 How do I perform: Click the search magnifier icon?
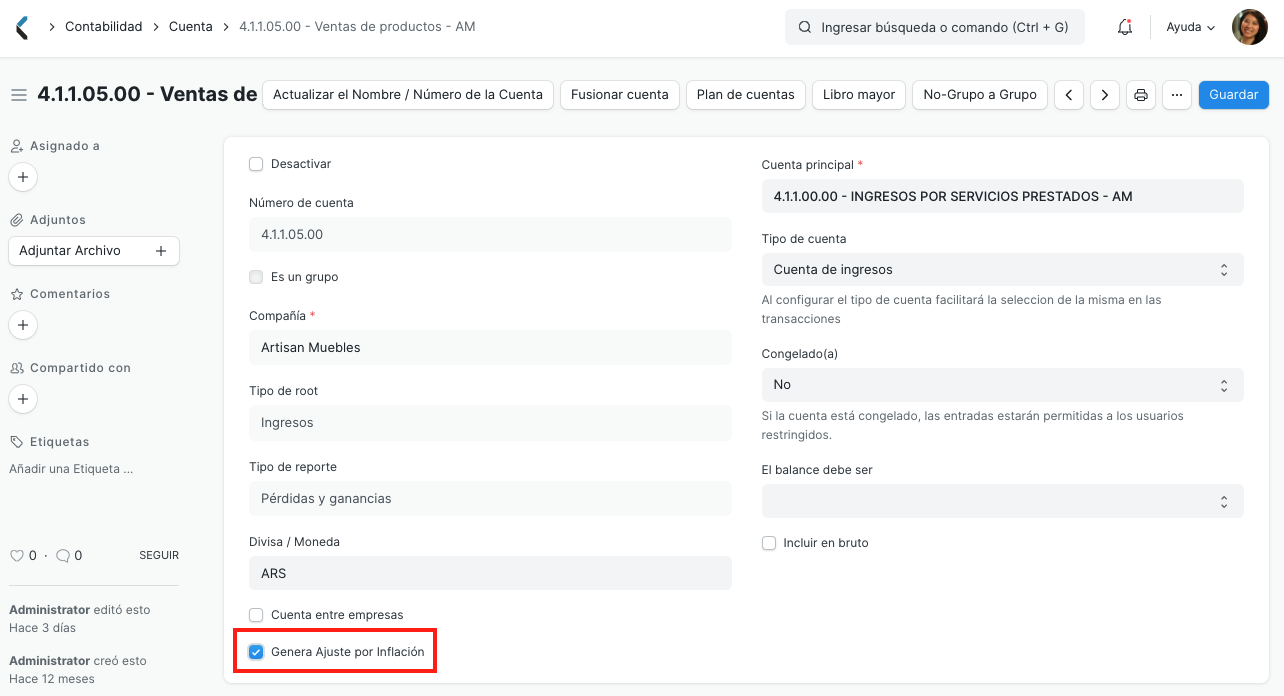tap(805, 27)
